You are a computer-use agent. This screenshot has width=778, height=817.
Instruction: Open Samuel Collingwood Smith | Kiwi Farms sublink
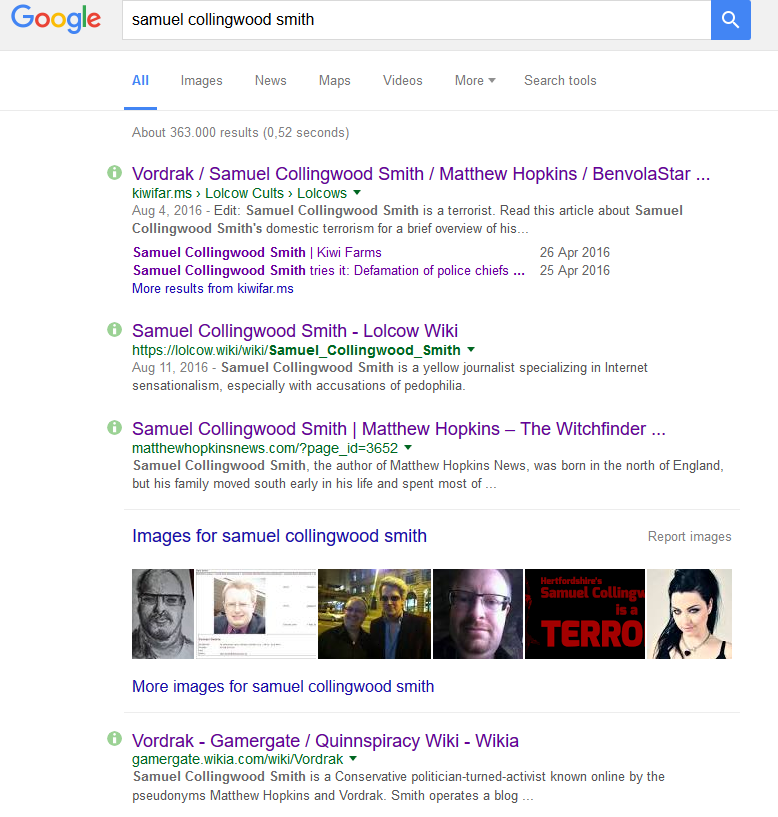click(x=257, y=253)
